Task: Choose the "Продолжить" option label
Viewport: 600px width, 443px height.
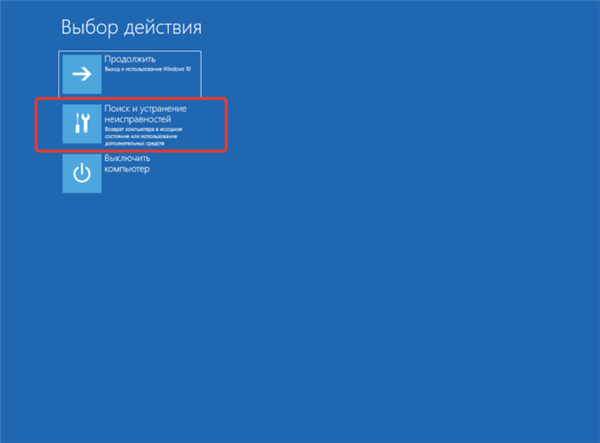Action: coord(130,59)
